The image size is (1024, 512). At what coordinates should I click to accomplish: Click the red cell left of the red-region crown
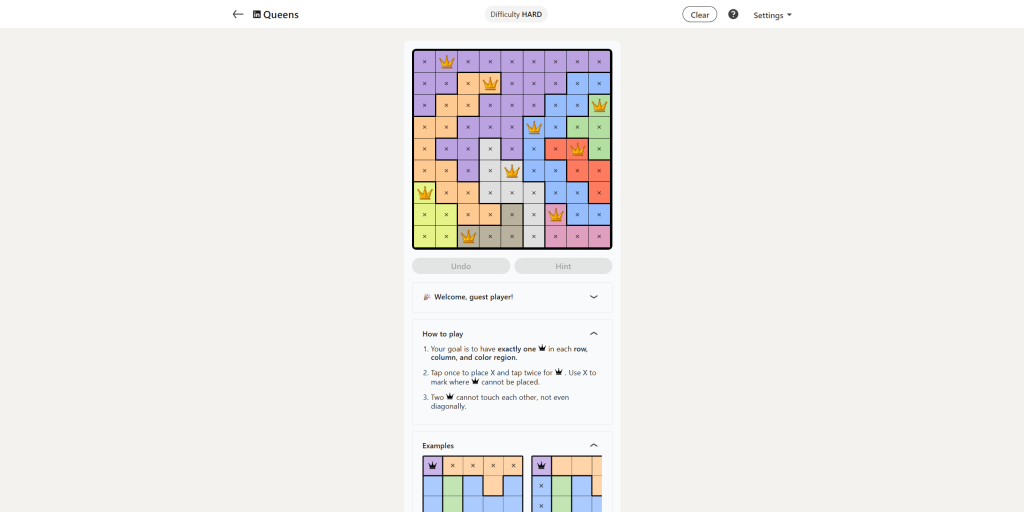click(556, 149)
